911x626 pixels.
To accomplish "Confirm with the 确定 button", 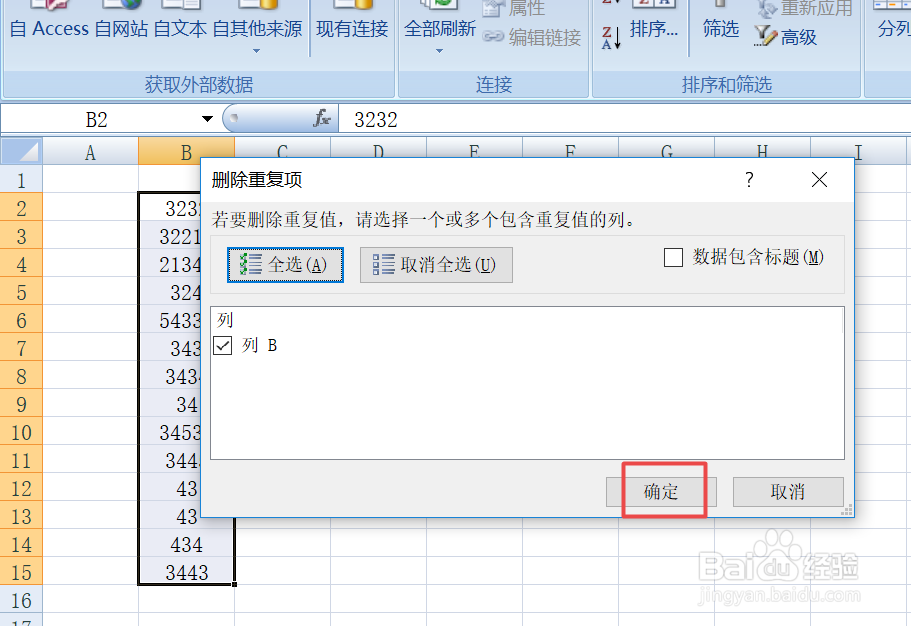I will [x=663, y=491].
